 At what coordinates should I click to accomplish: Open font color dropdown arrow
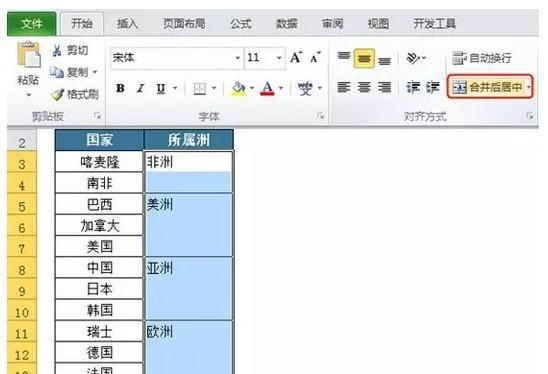point(281,88)
